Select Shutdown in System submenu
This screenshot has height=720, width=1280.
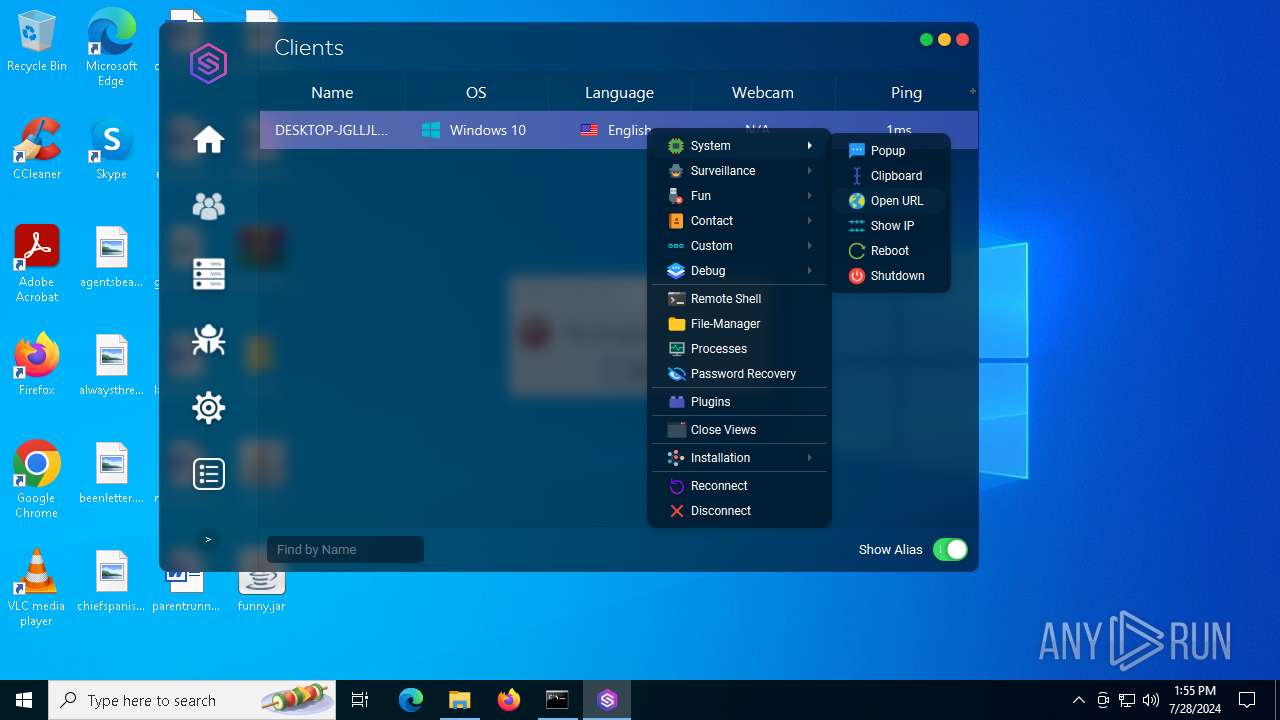pos(890,276)
